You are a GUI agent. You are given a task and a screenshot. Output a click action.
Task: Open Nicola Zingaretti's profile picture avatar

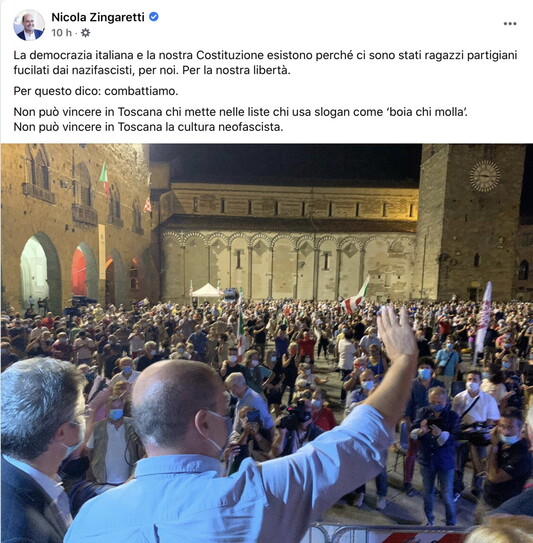pos(29,25)
